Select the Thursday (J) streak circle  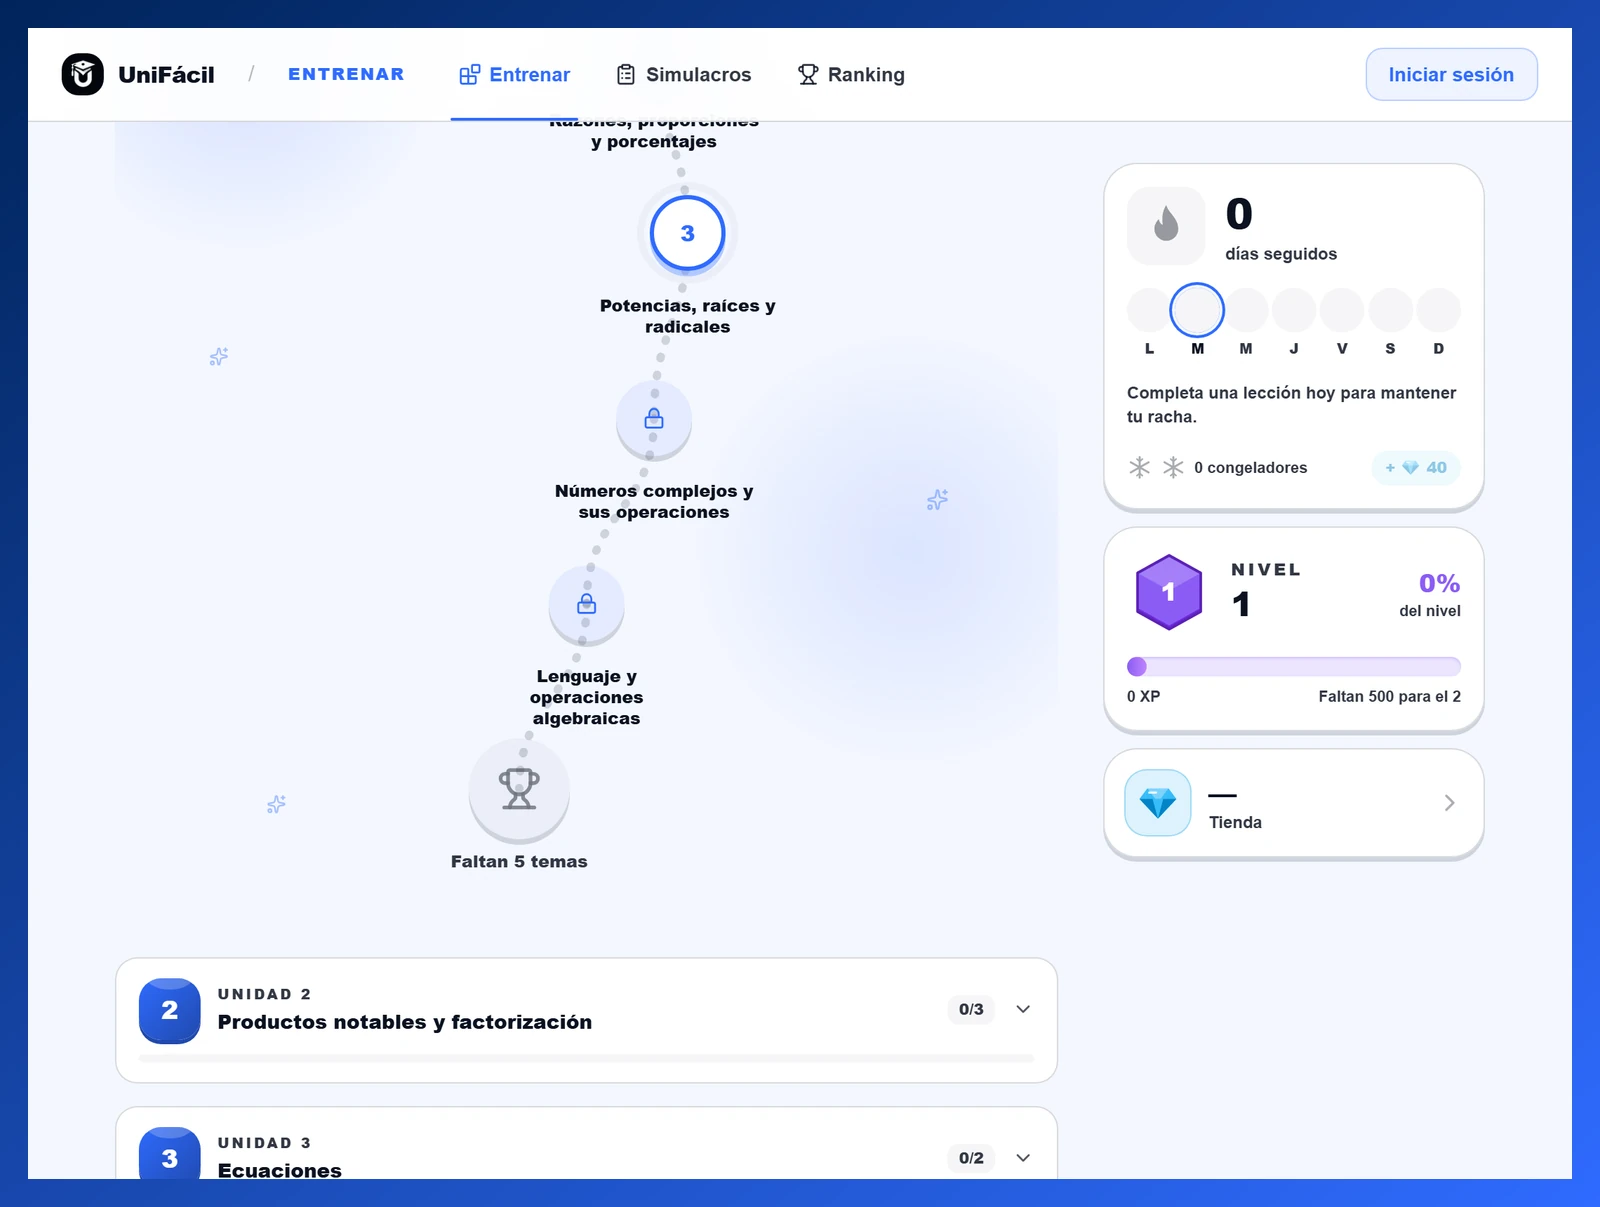tap(1294, 310)
